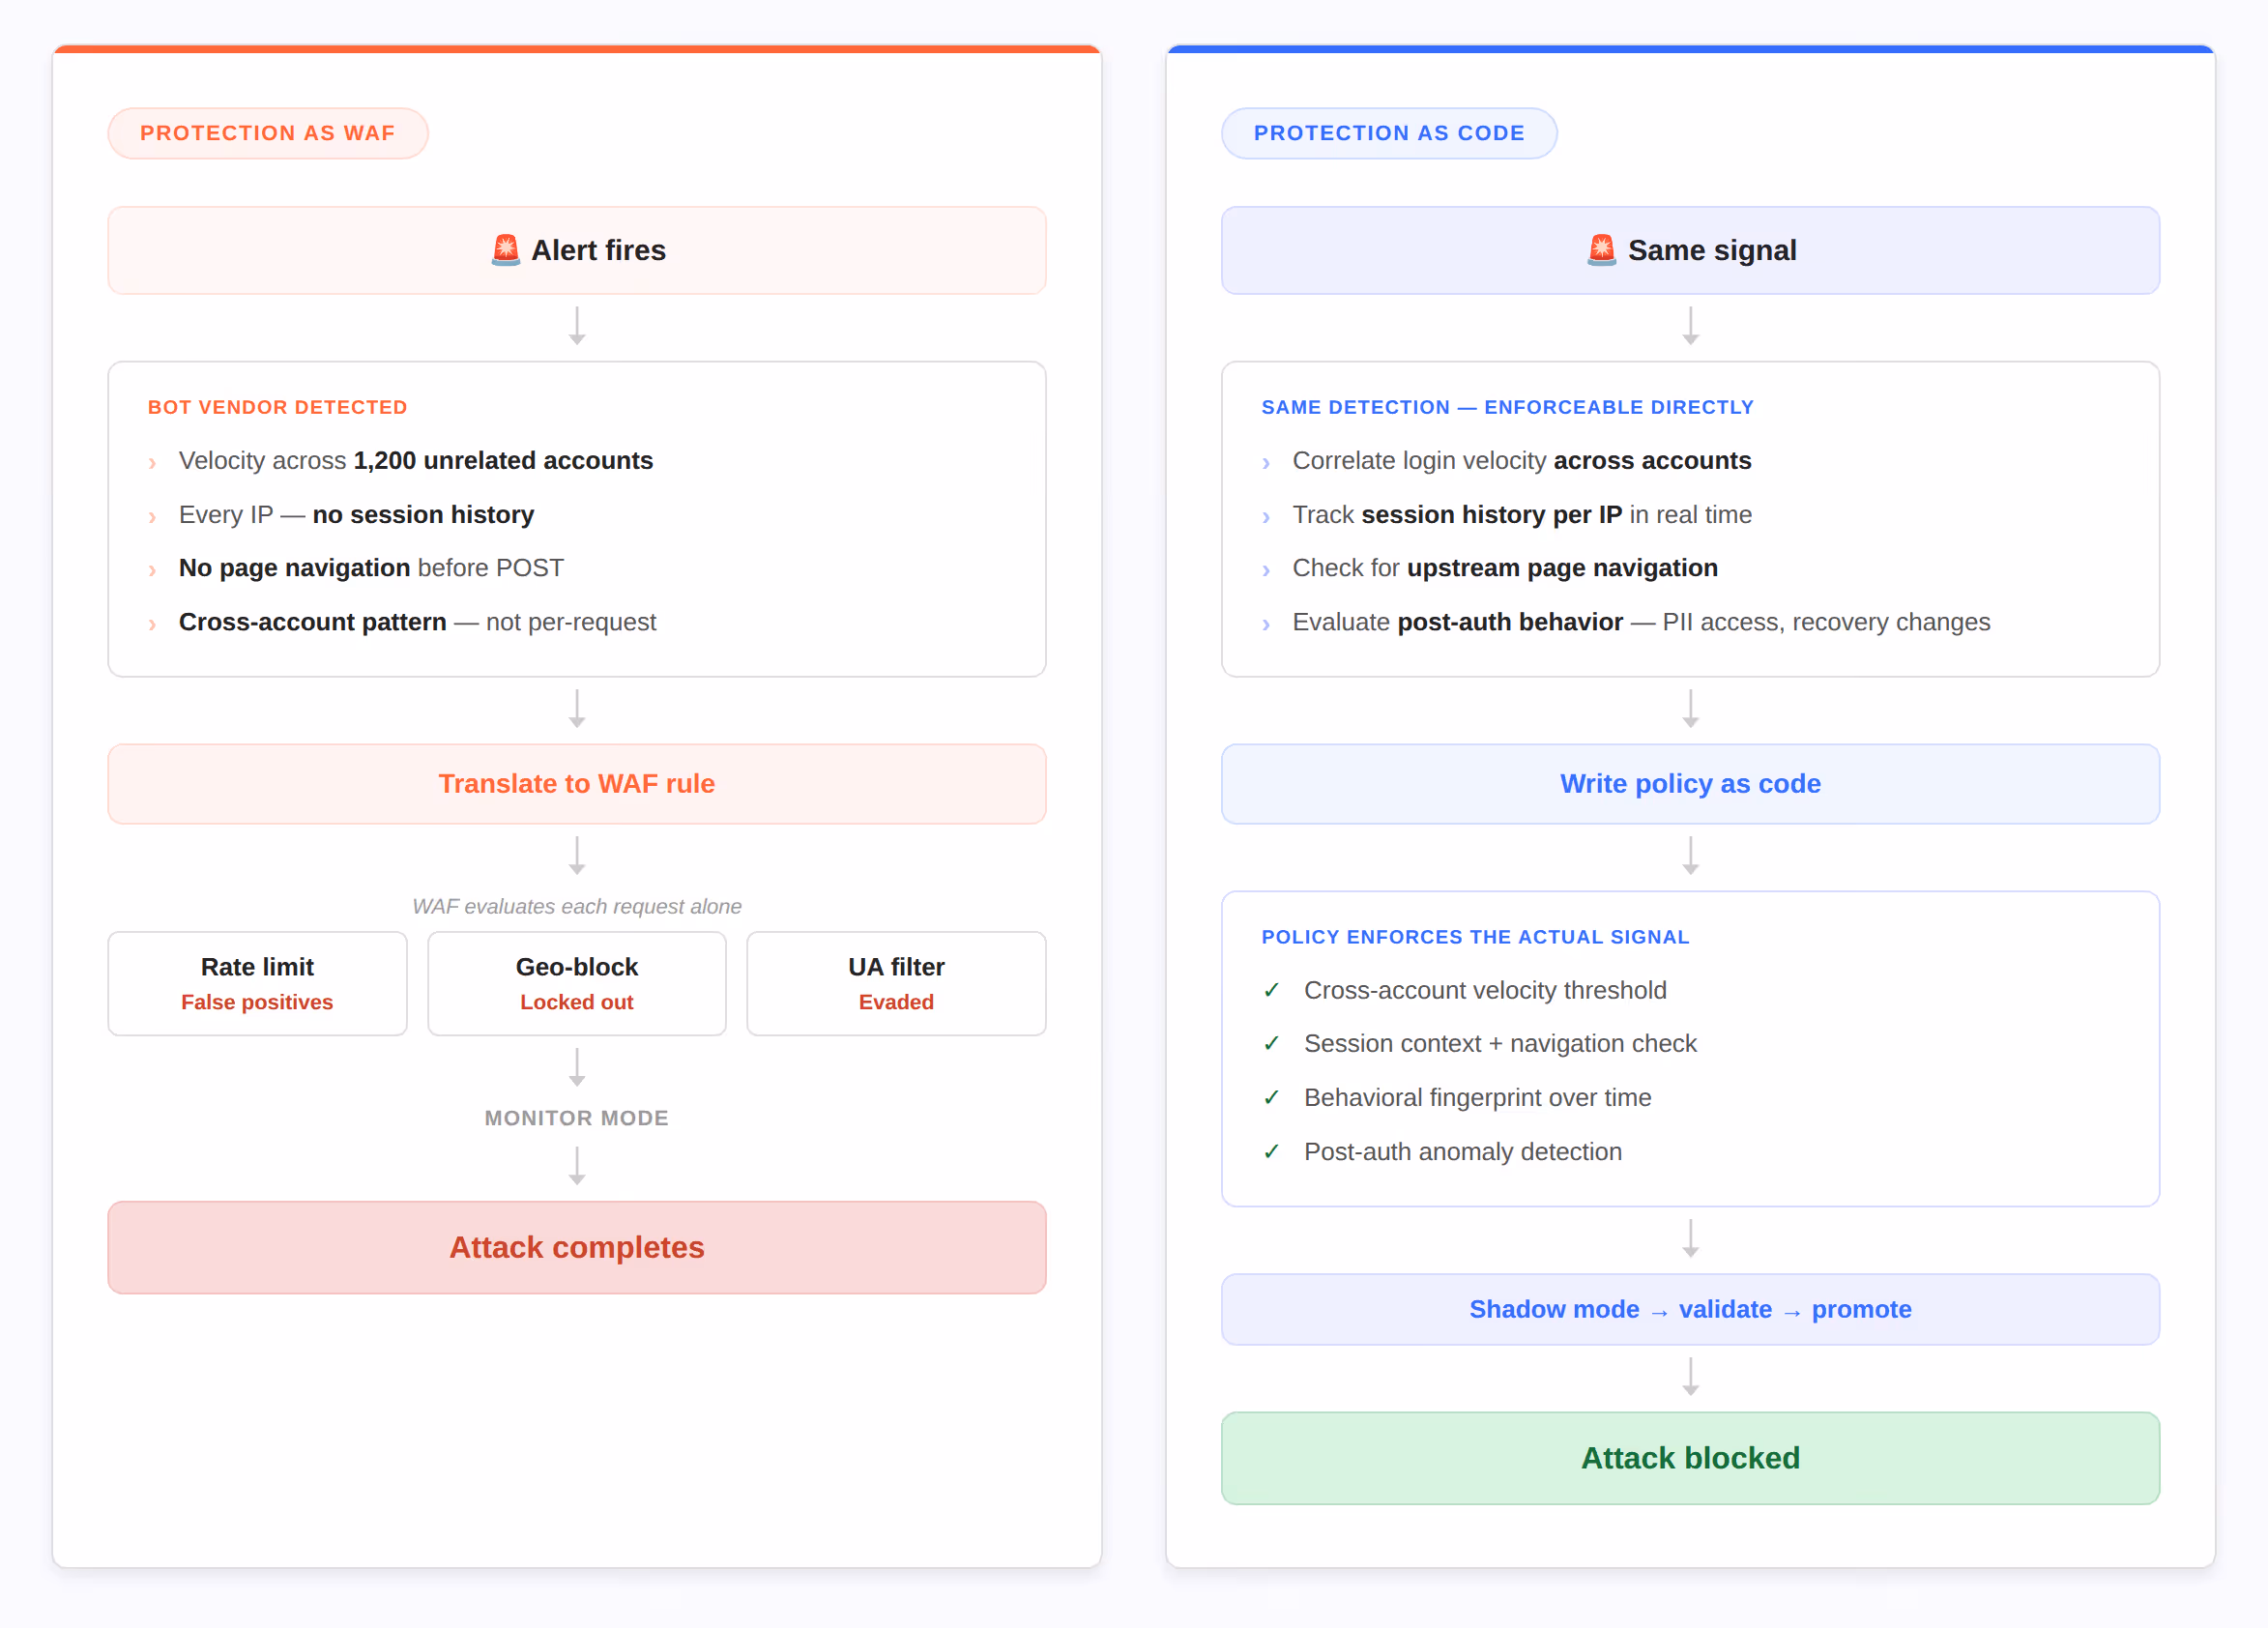Select the PROTECTION AS CODE pill label
The height and width of the screenshot is (1628, 2268).
(x=1389, y=133)
